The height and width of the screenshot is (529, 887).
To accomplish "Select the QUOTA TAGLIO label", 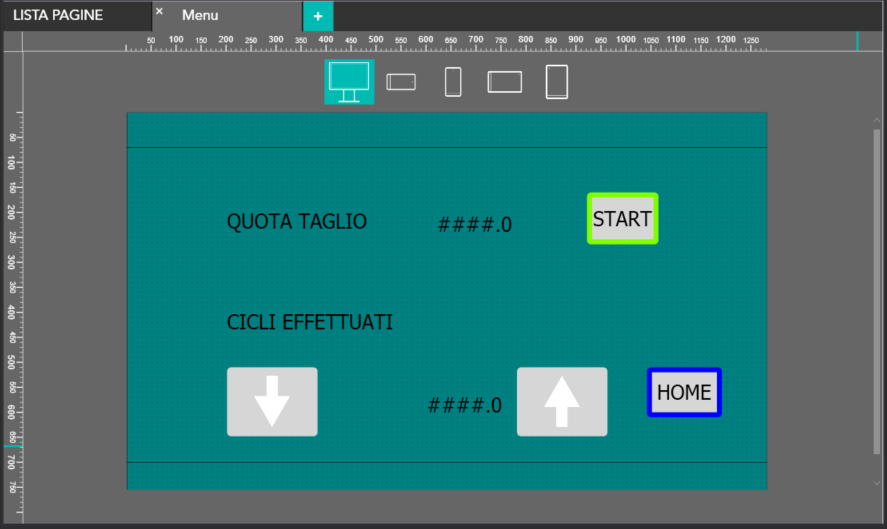I will pyautogui.click(x=297, y=222).
